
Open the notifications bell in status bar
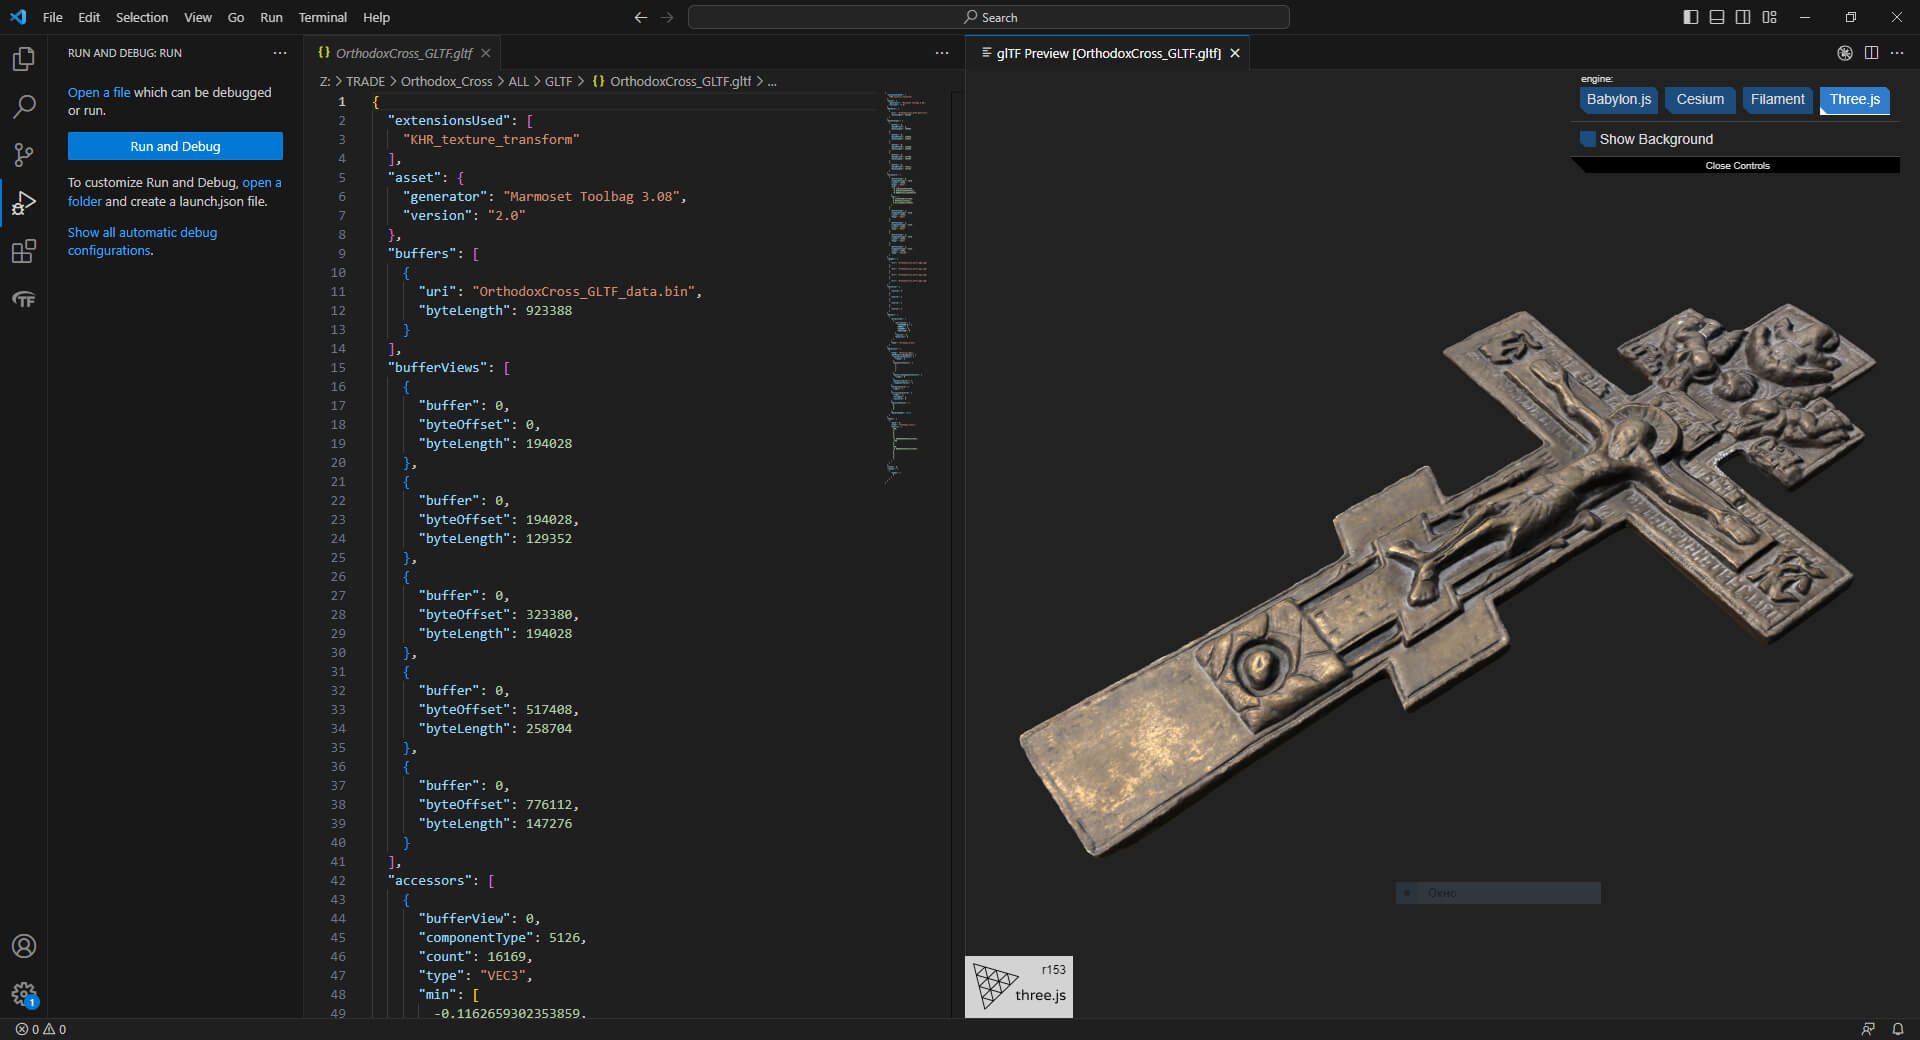1897,1029
